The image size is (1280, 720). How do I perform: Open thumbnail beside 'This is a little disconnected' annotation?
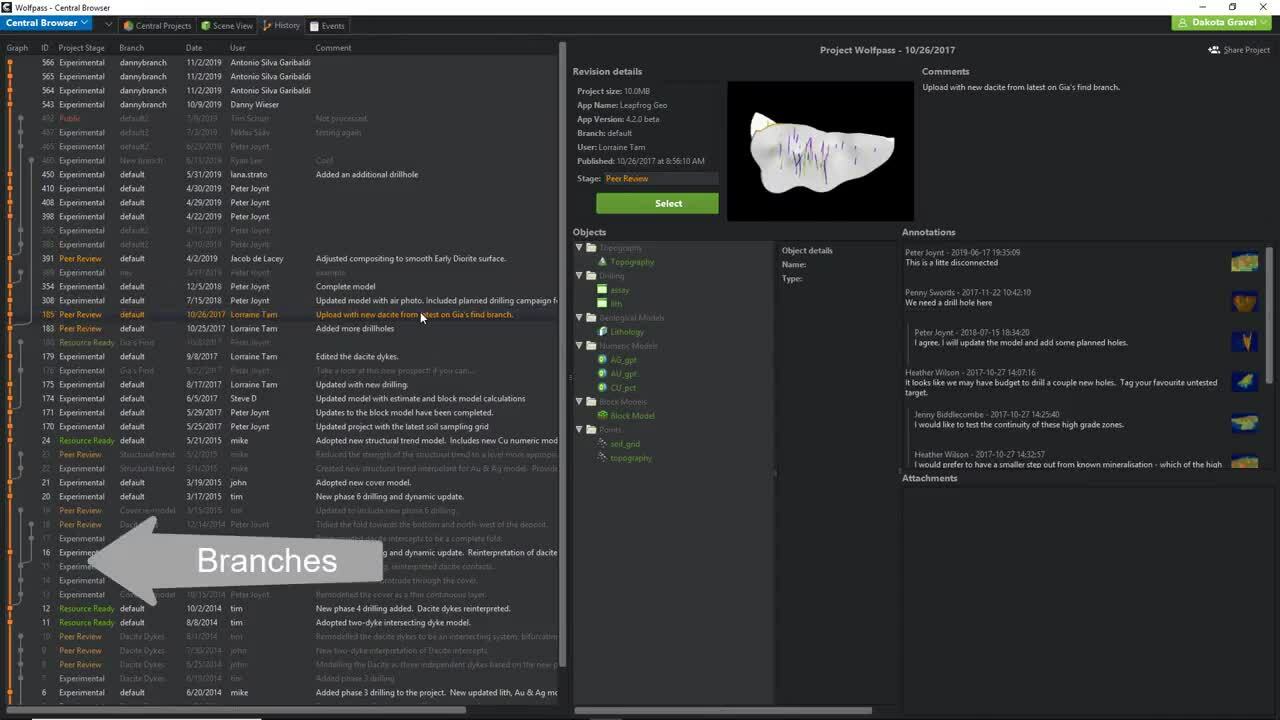pos(1245,262)
